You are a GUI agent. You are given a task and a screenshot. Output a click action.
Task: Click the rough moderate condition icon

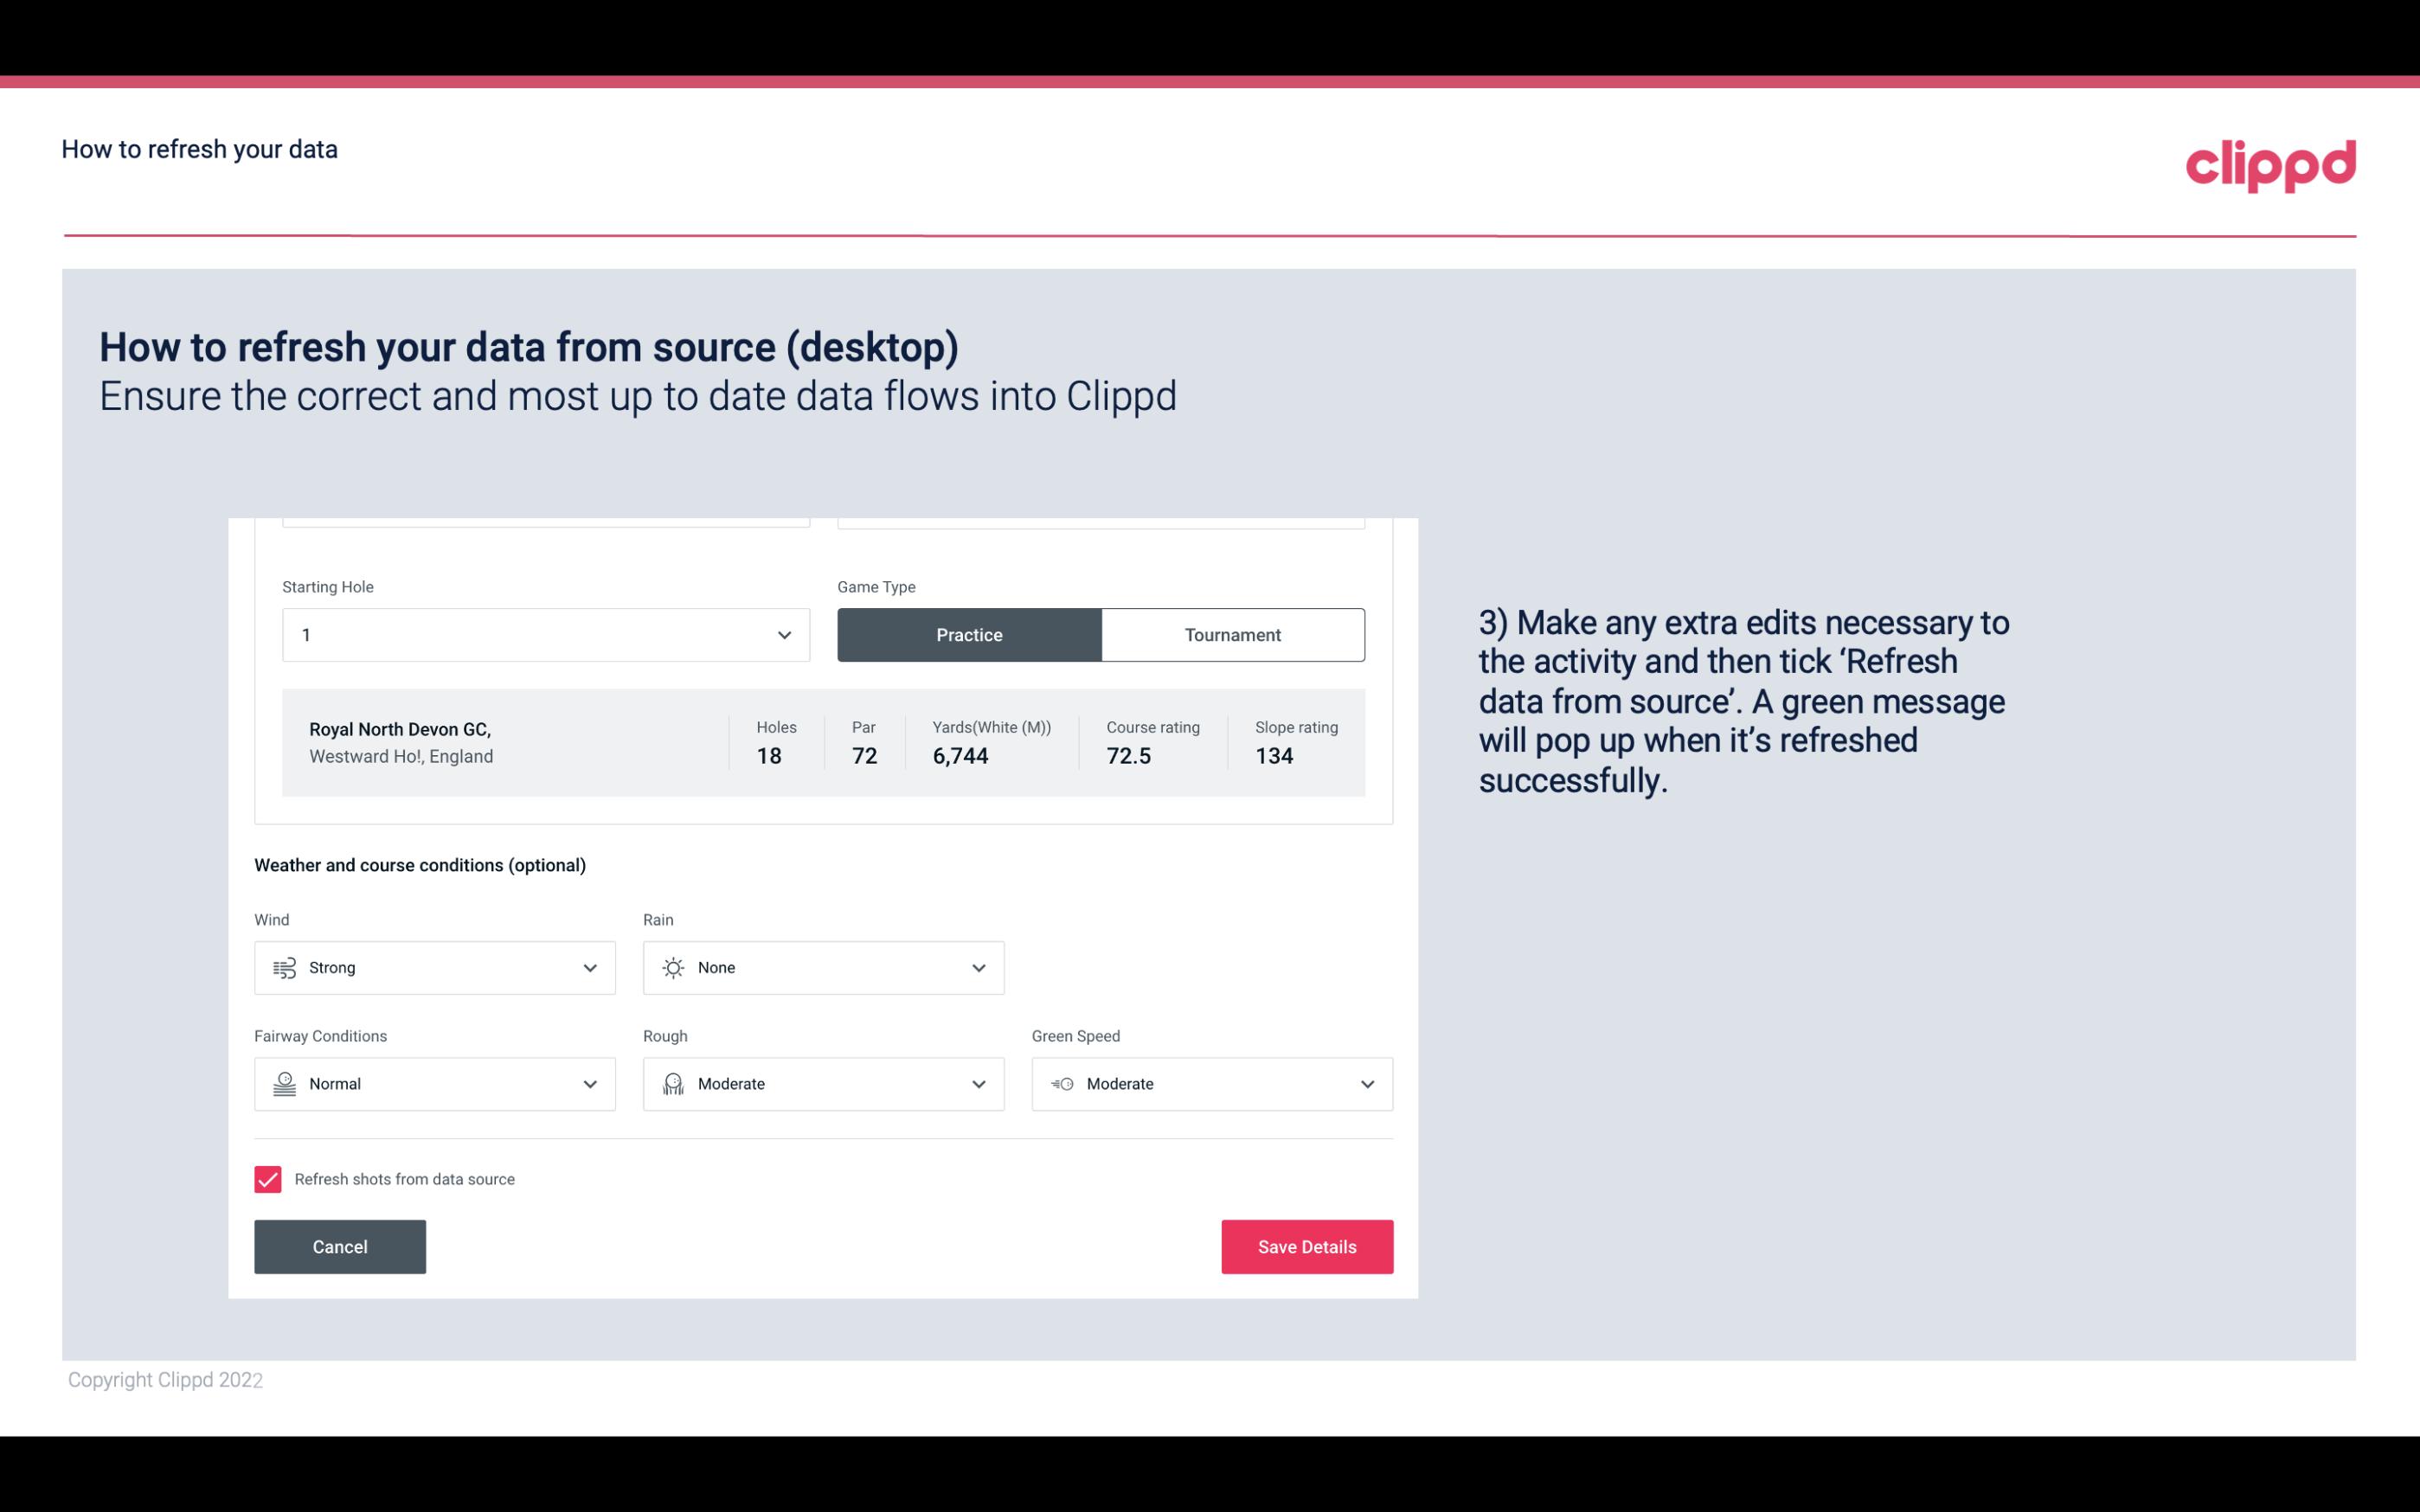pyautogui.click(x=672, y=1084)
